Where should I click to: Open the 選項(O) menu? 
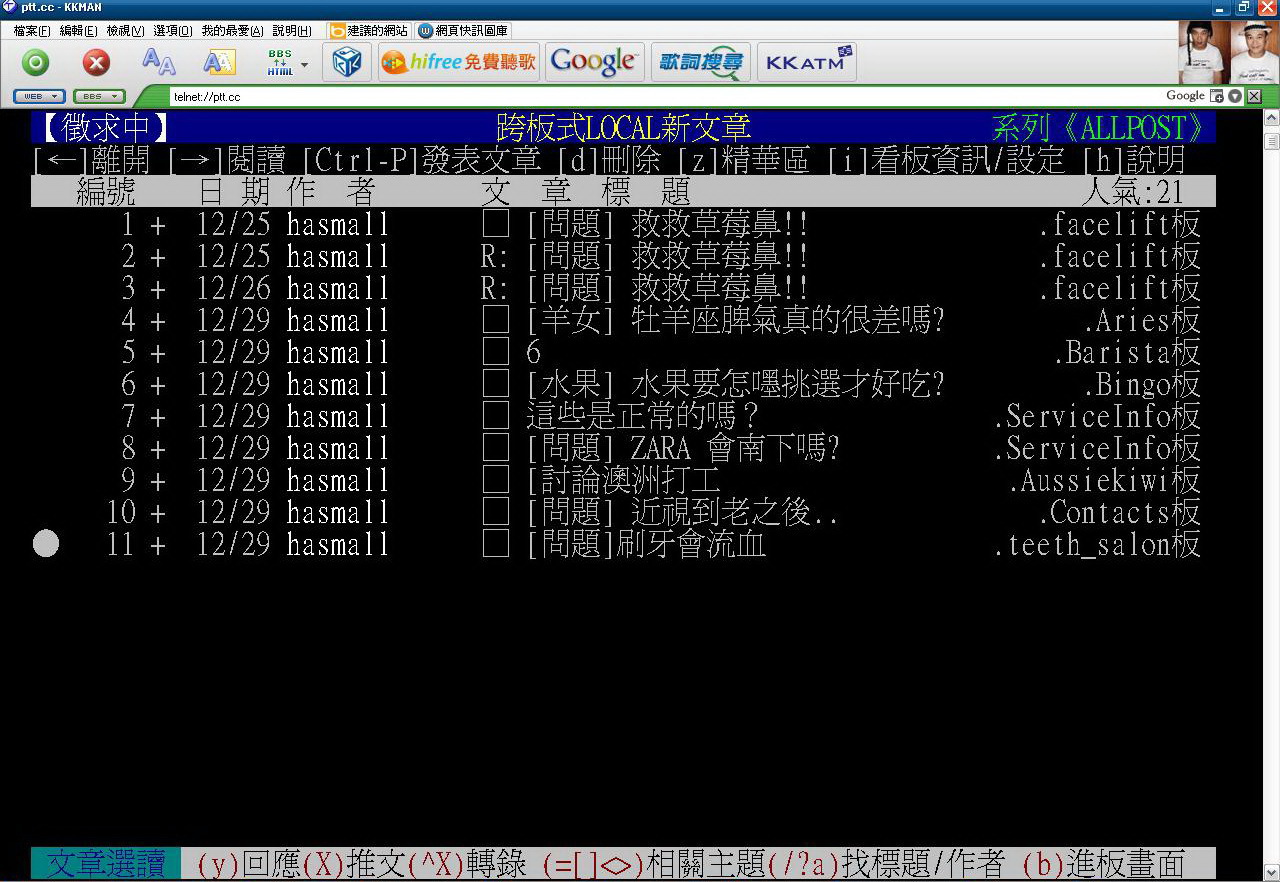point(173,31)
